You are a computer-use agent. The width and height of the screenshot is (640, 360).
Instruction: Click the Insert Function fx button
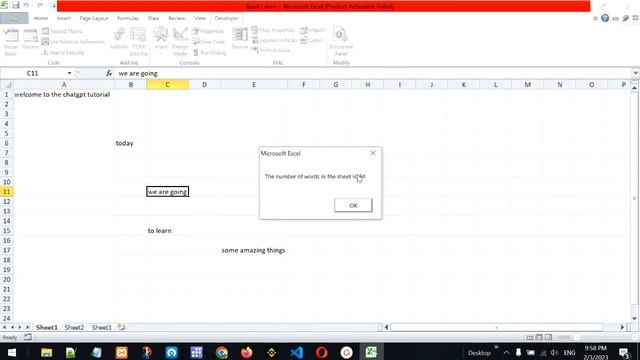[109, 73]
